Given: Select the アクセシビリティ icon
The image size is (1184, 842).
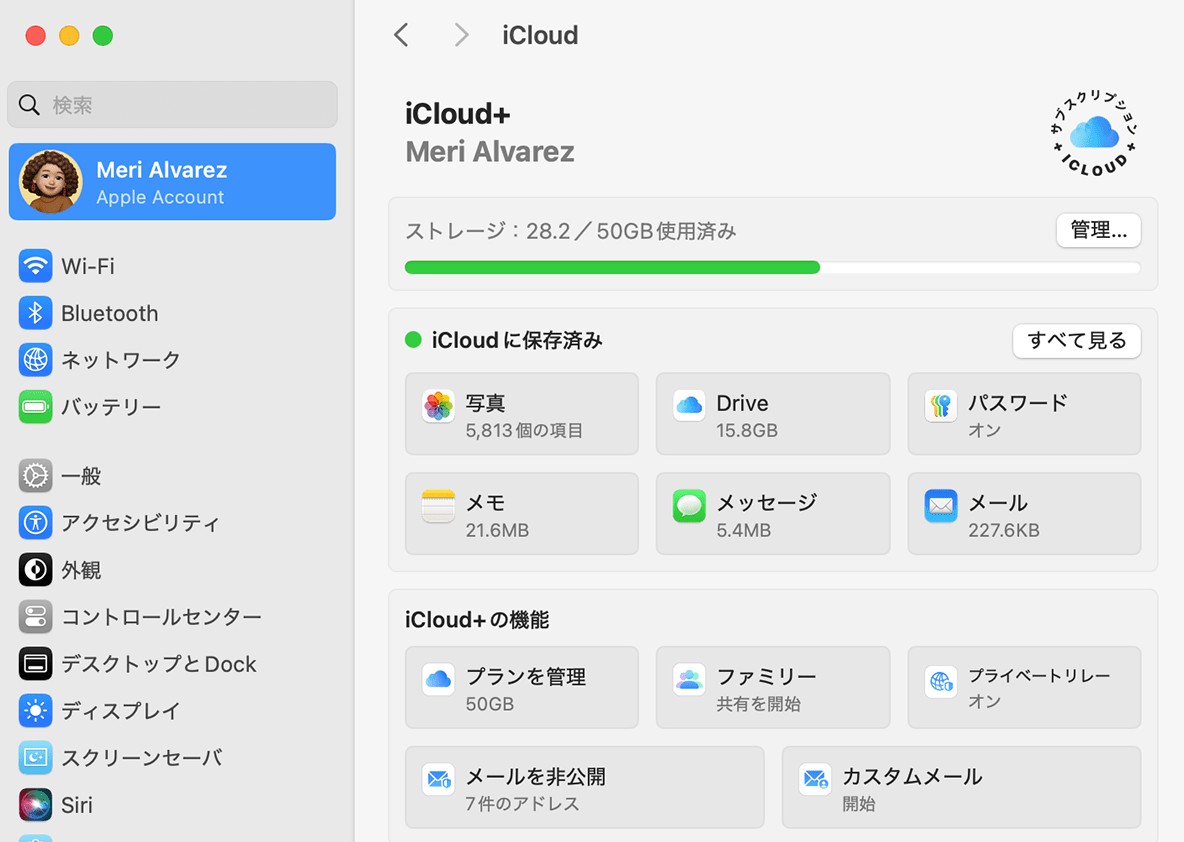Looking at the screenshot, I should [35, 523].
